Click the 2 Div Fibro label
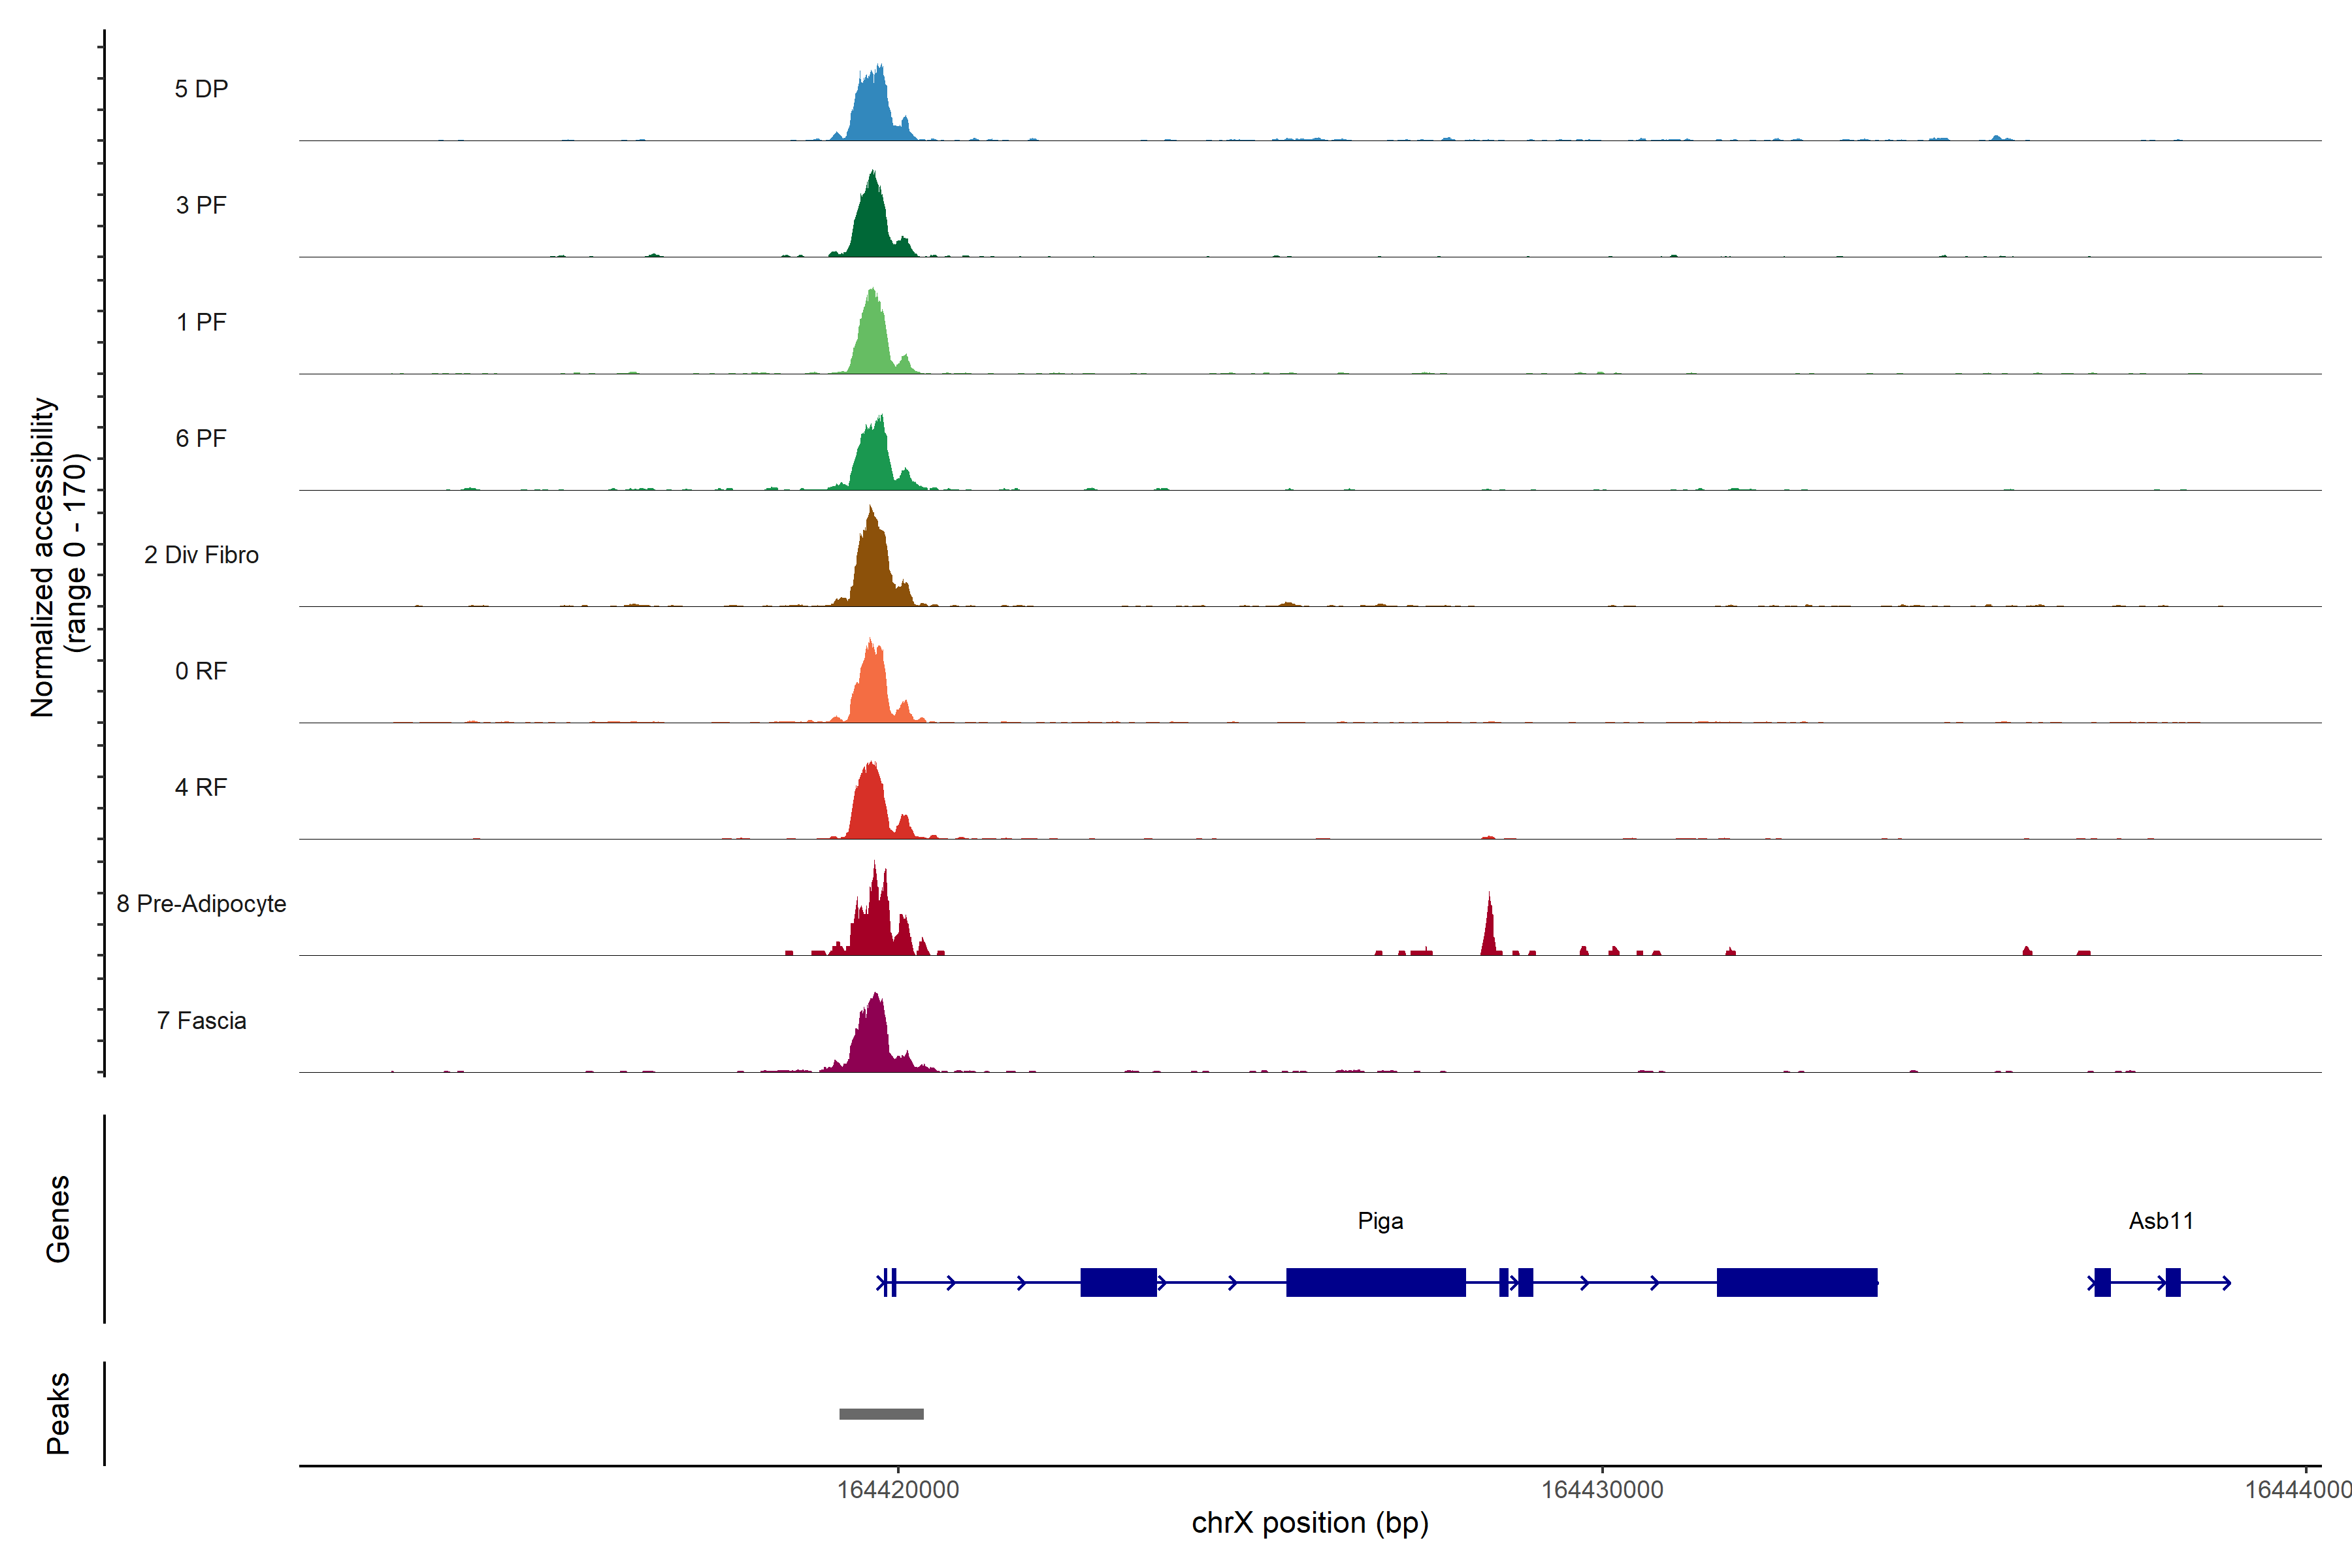The height and width of the screenshot is (1568, 2352). (x=201, y=555)
